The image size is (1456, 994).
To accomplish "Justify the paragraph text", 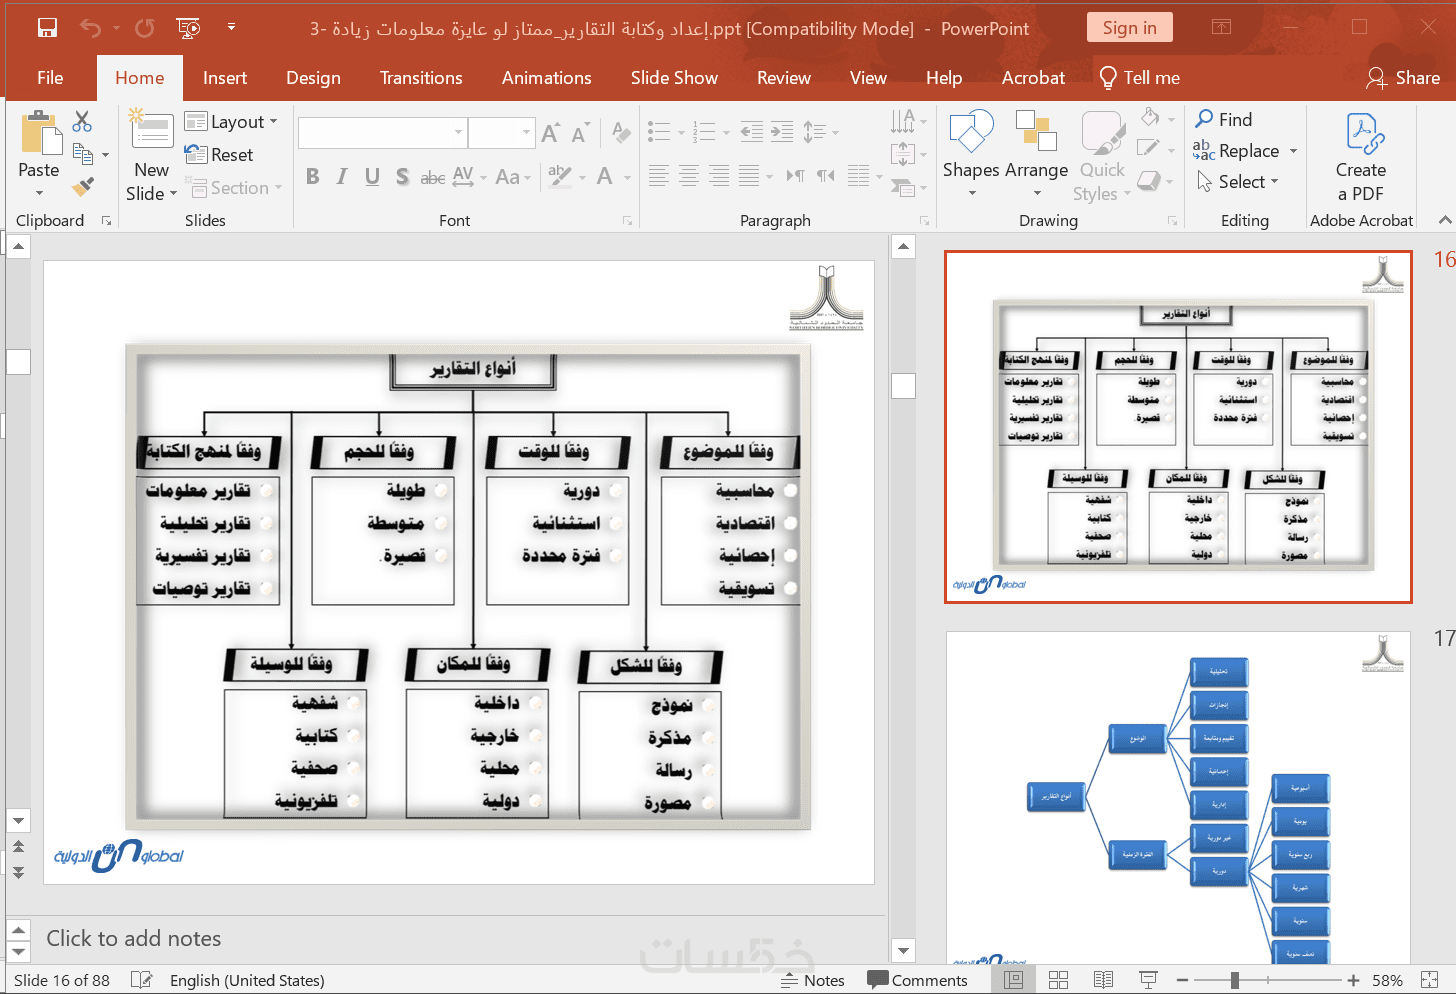I will click(749, 176).
